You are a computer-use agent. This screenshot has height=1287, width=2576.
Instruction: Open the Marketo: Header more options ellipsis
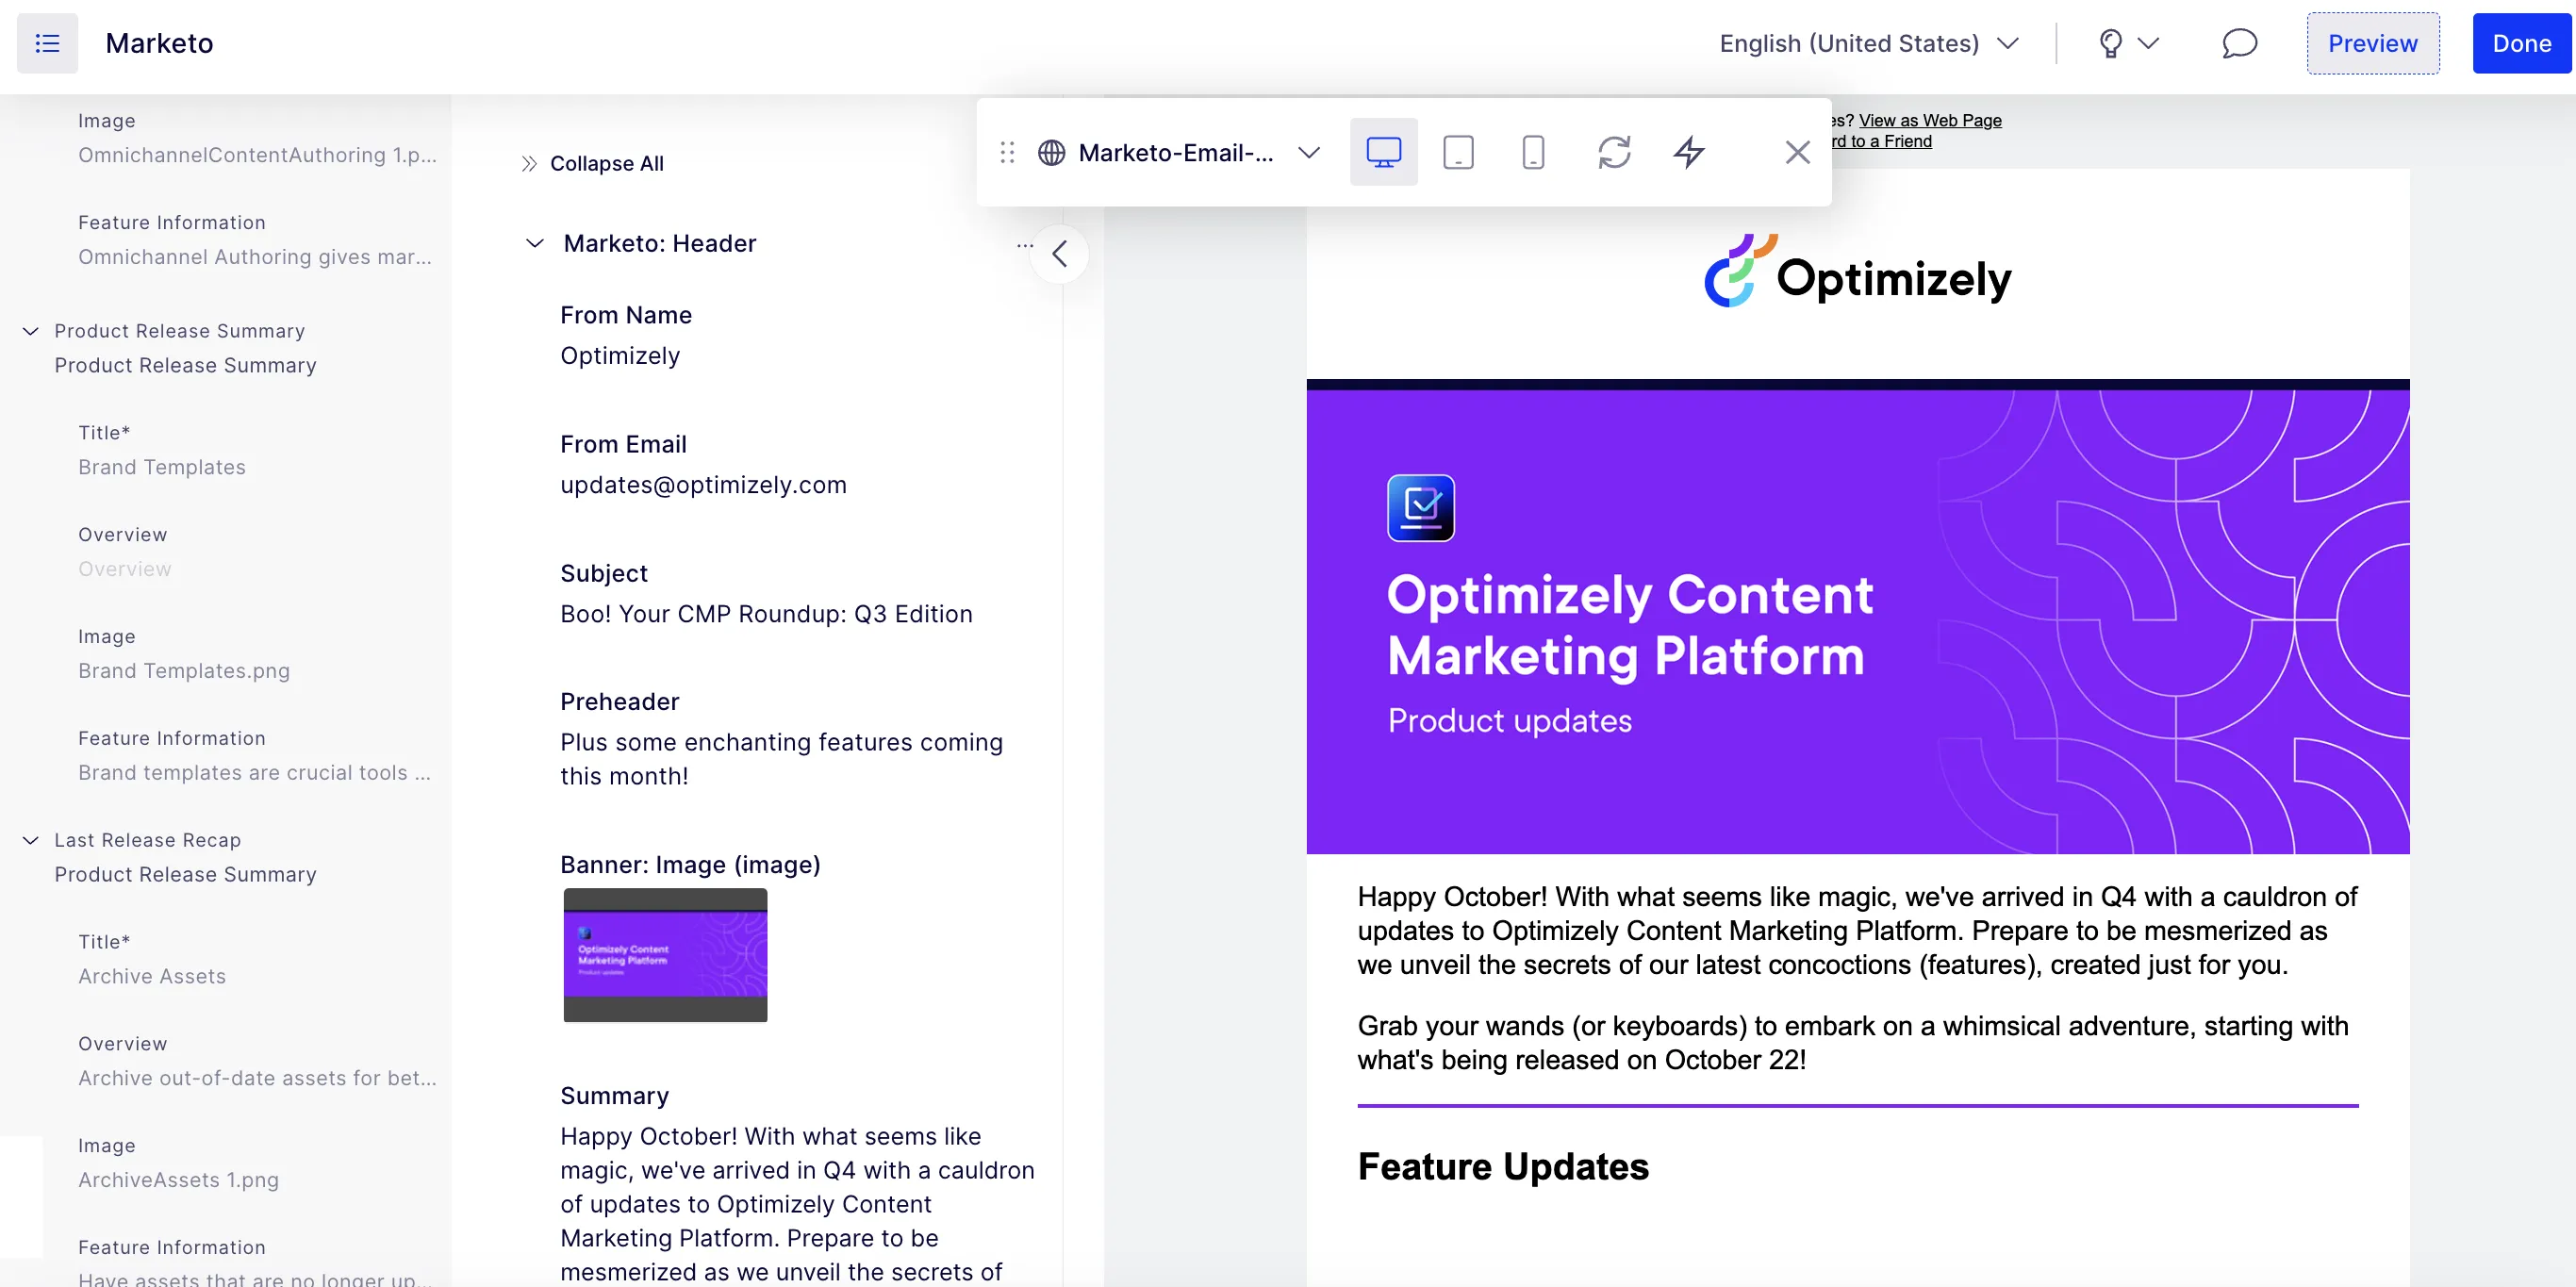pos(1024,245)
